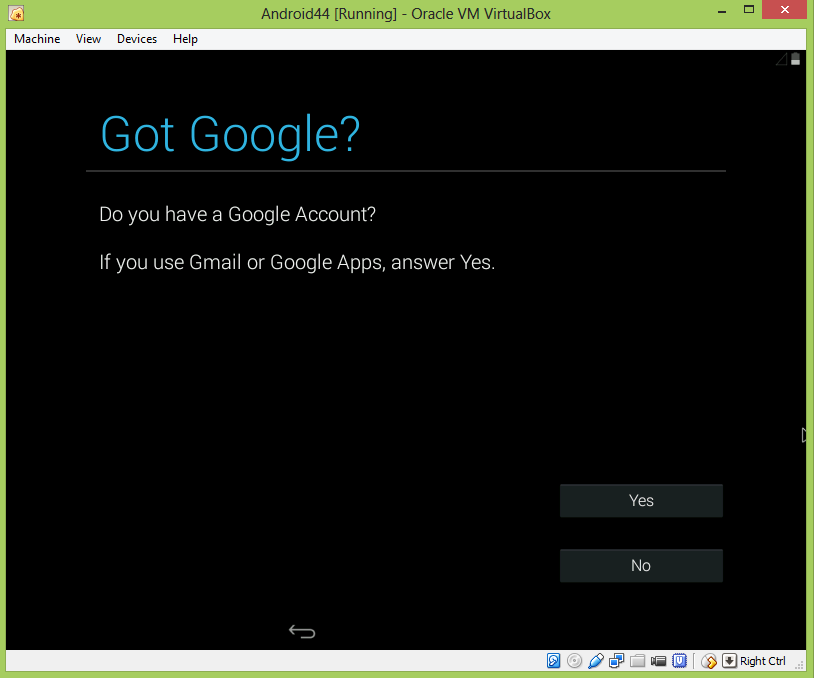Click the Right Ctrl host key label
The height and width of the screenshot is (678, 814).
point(763,661)
